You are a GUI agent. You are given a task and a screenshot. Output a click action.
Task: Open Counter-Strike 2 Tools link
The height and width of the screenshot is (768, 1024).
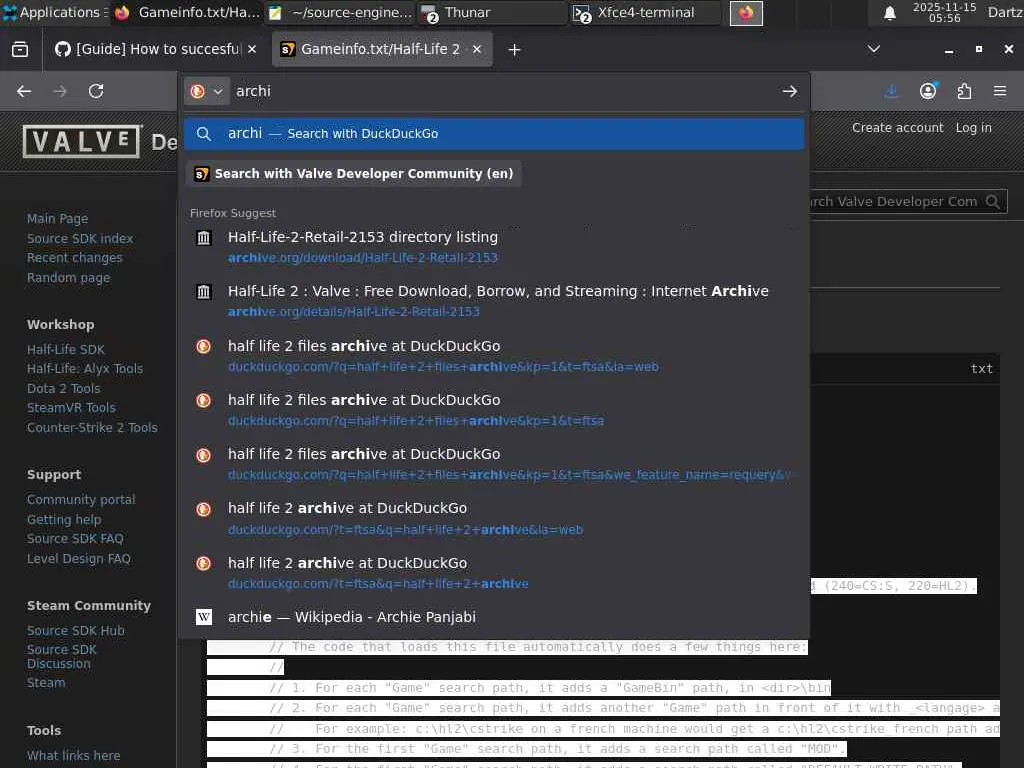[x=92, y=427]
